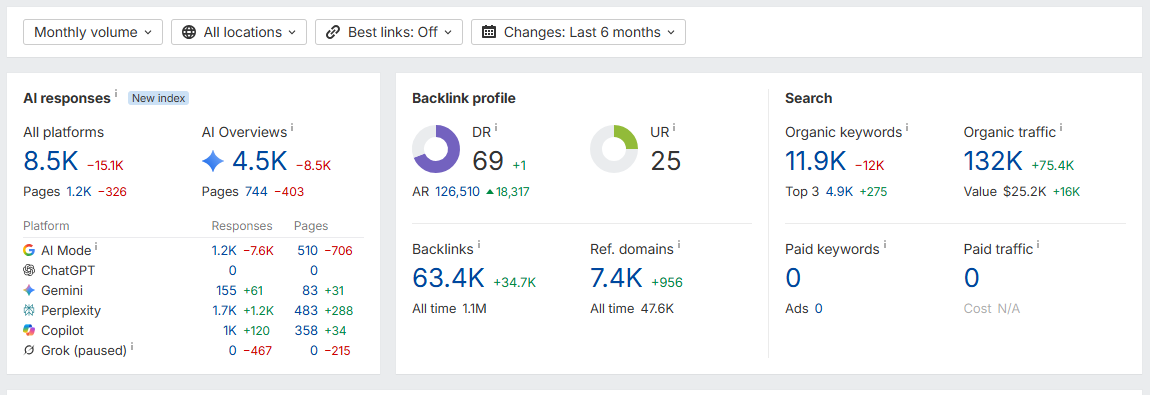Click the UR value 25
This screenshot has height=395, width=1150.
click(x=666, y=160)
